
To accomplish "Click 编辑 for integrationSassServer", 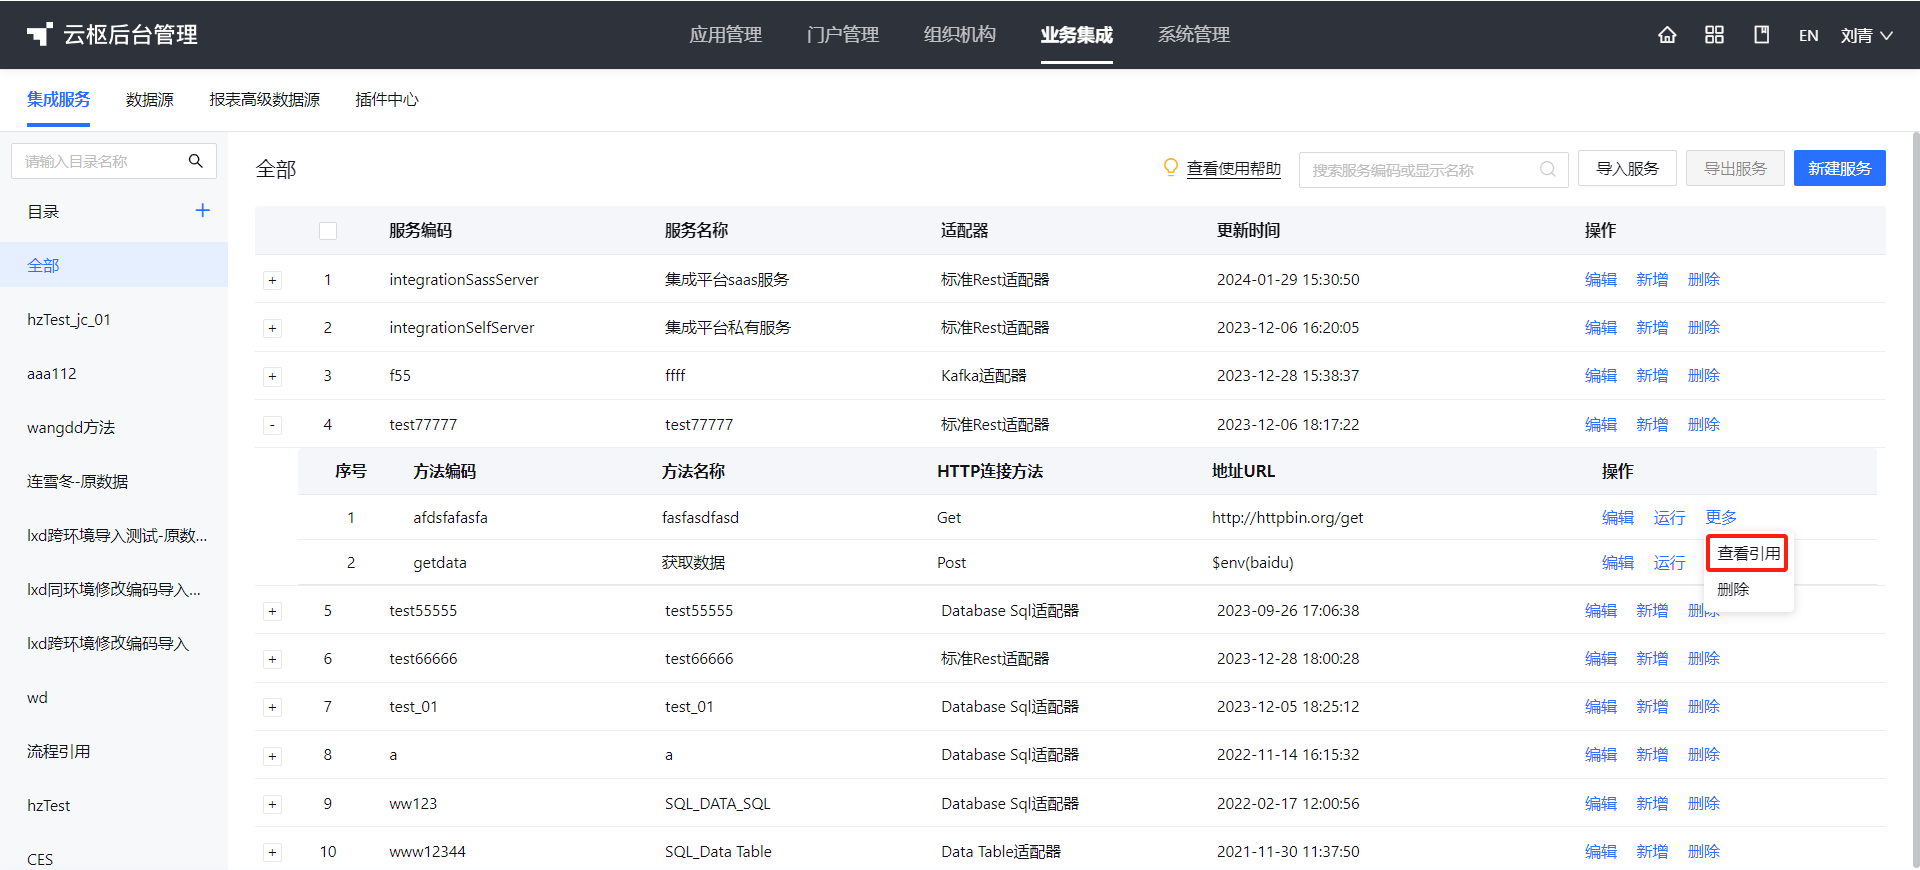I will coord(1601,279).
